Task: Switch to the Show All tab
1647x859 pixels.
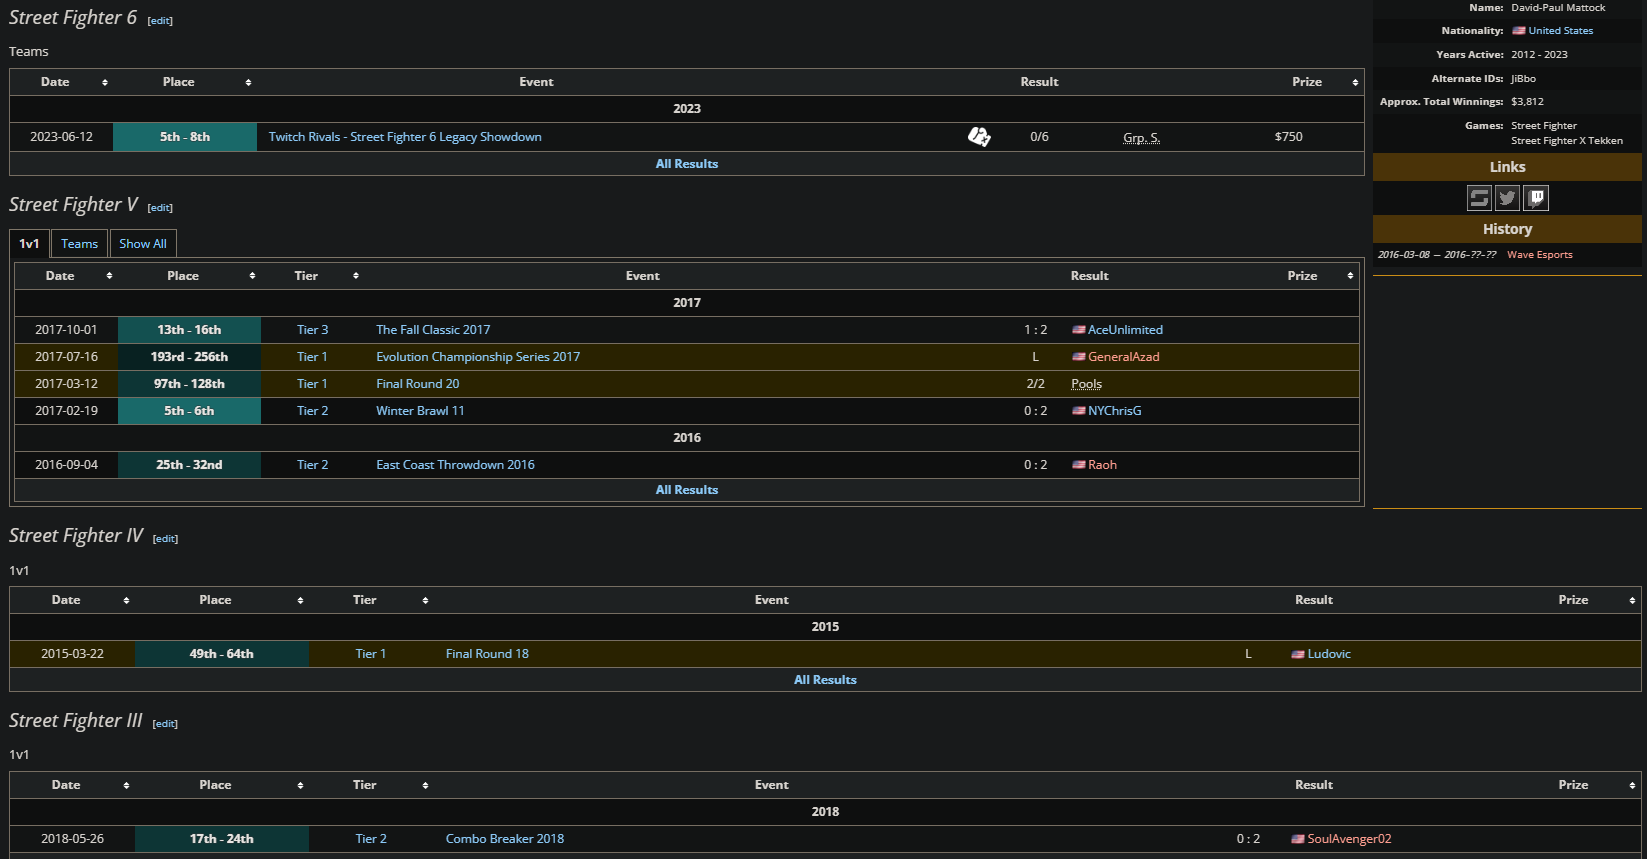Action: pyautogui.click(x=143, y=244)
